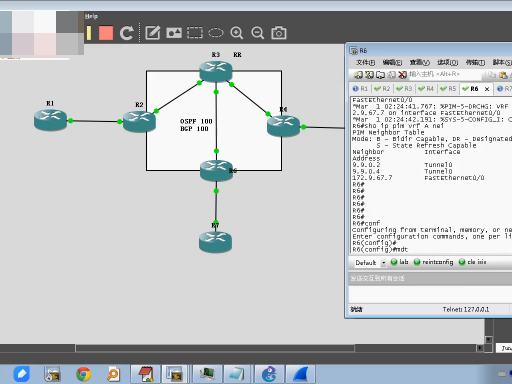The height and width of the screenshot is (384, 512).
Task: Switch to the R7 session tab
Action: (x=504, y=89)
